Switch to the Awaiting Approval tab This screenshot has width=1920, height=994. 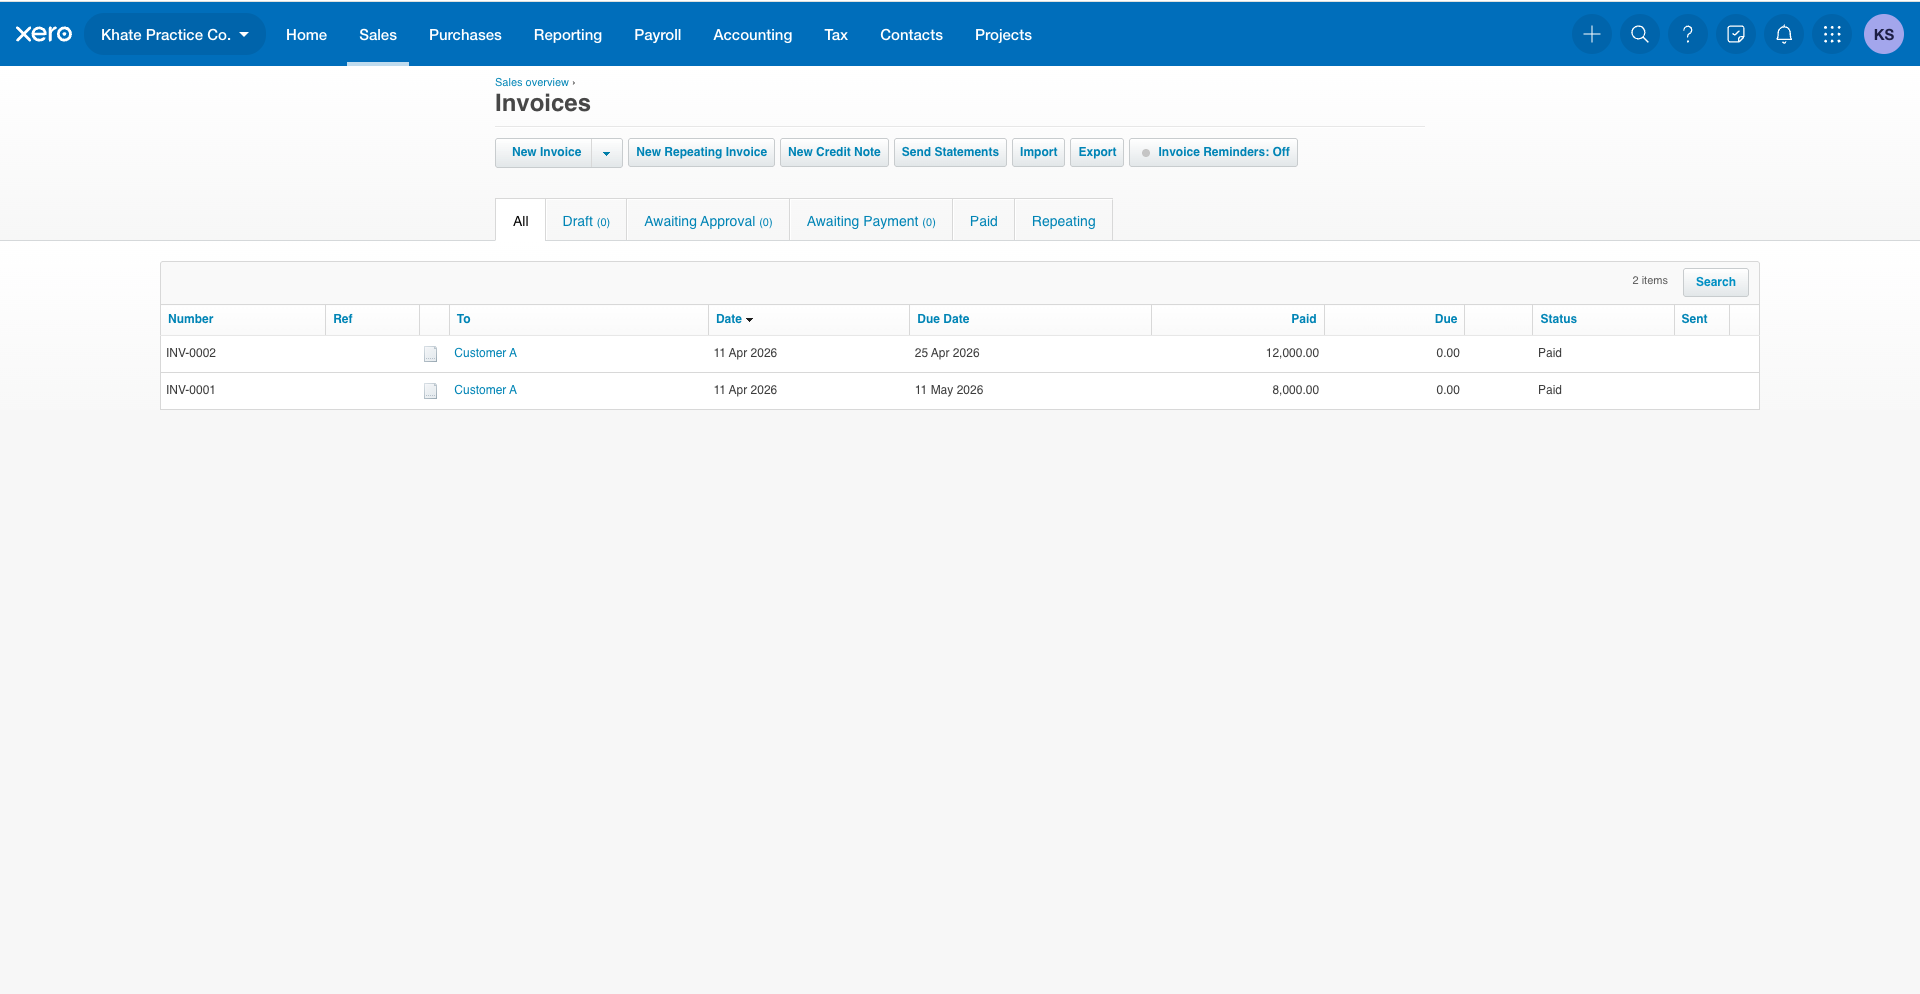708,221
